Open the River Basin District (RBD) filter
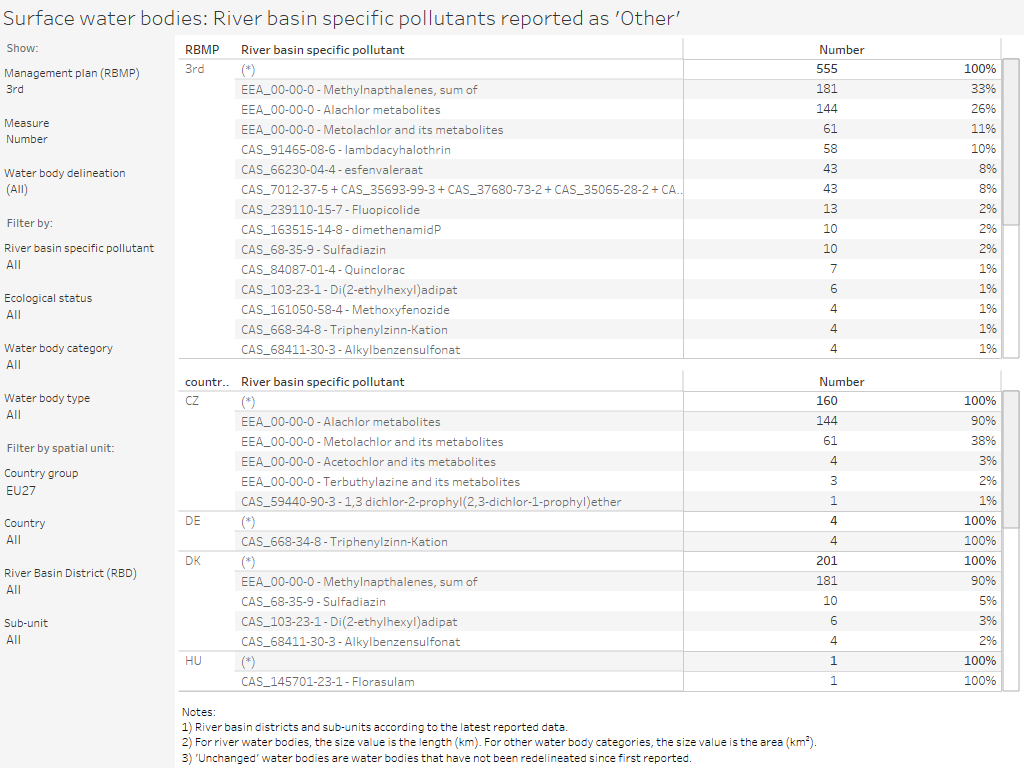This screenshot has width=1024, height=768. tap(85, 590)
